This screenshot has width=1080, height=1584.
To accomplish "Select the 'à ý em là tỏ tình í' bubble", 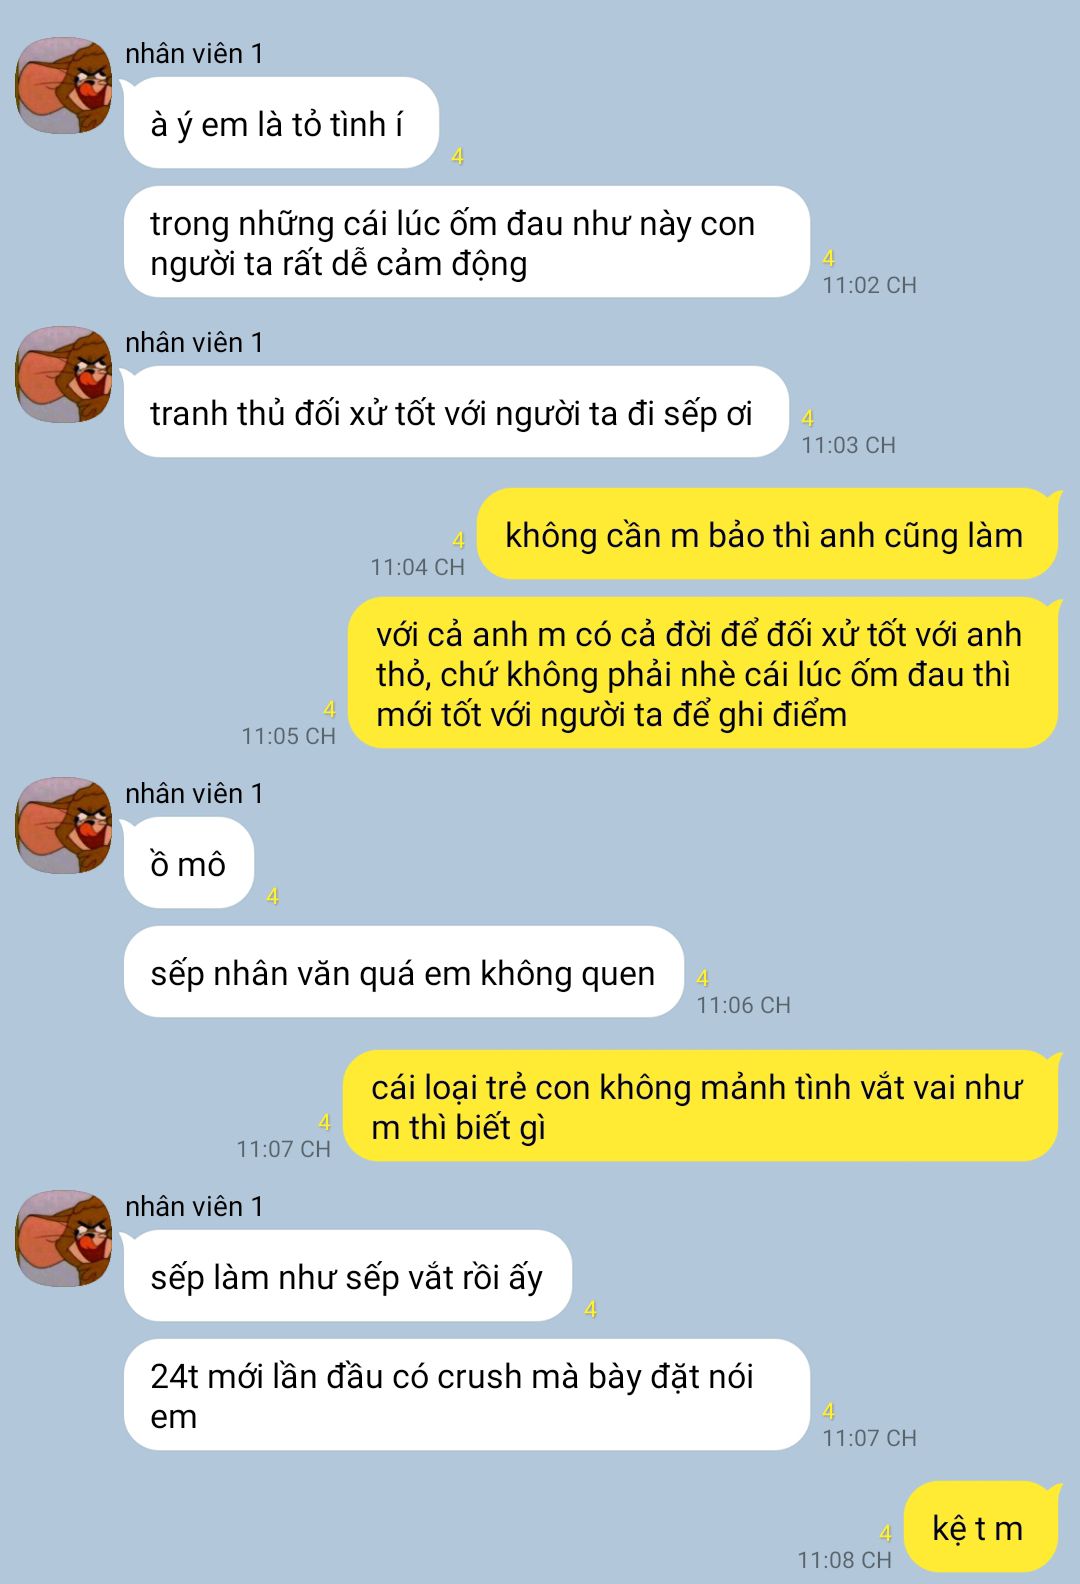I will coord(281,124).
